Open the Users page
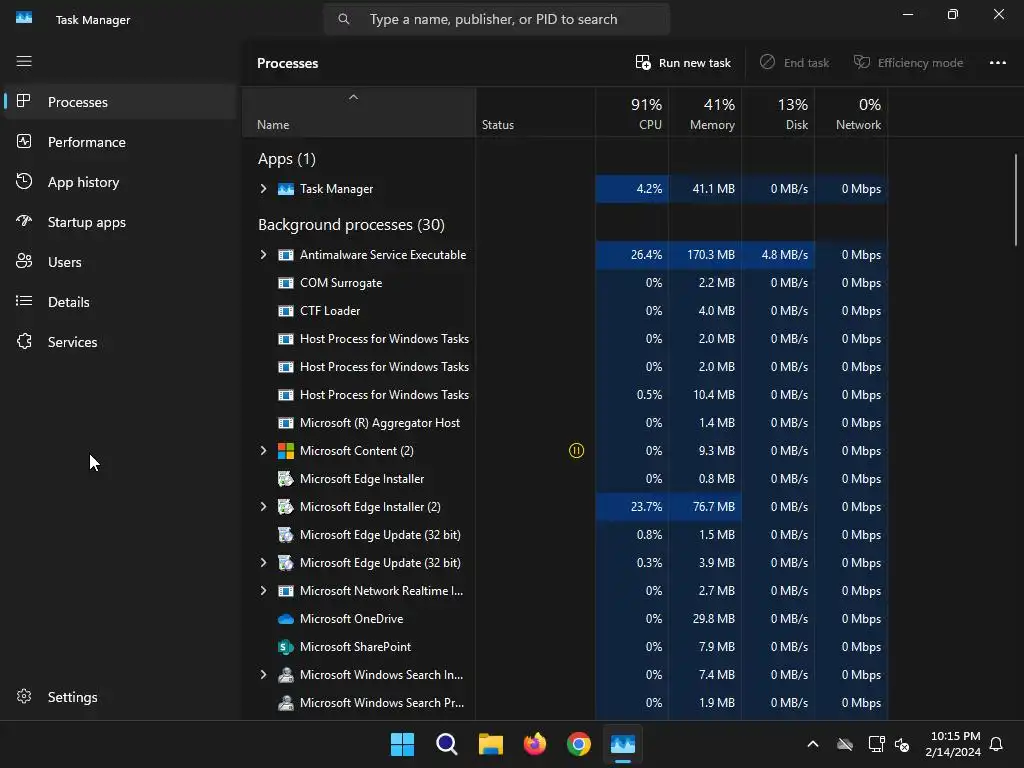This screenshot has width=1024, height=768. pos(120,262)
